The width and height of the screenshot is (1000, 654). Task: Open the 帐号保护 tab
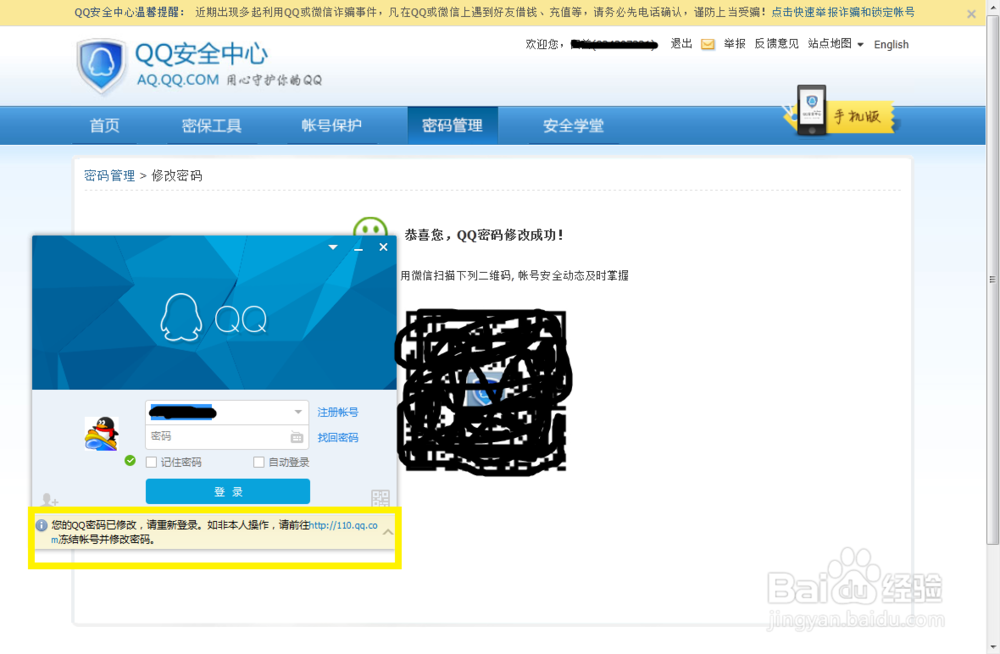pos(331,126)
